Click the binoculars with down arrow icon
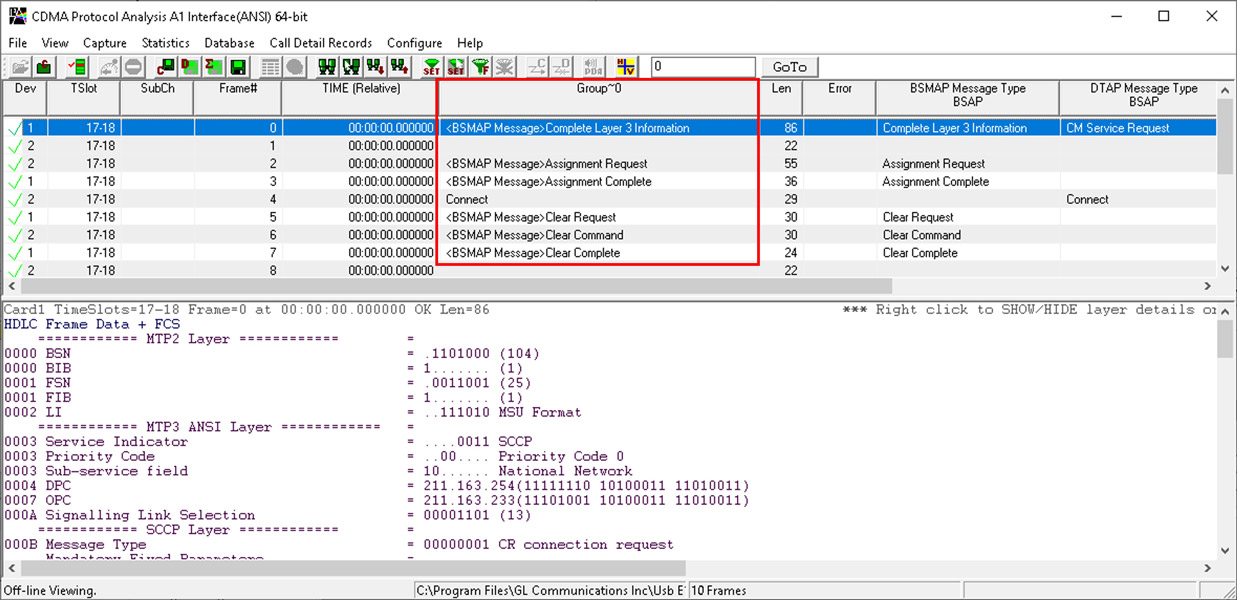1237x600 pixels. pos(375,67)
